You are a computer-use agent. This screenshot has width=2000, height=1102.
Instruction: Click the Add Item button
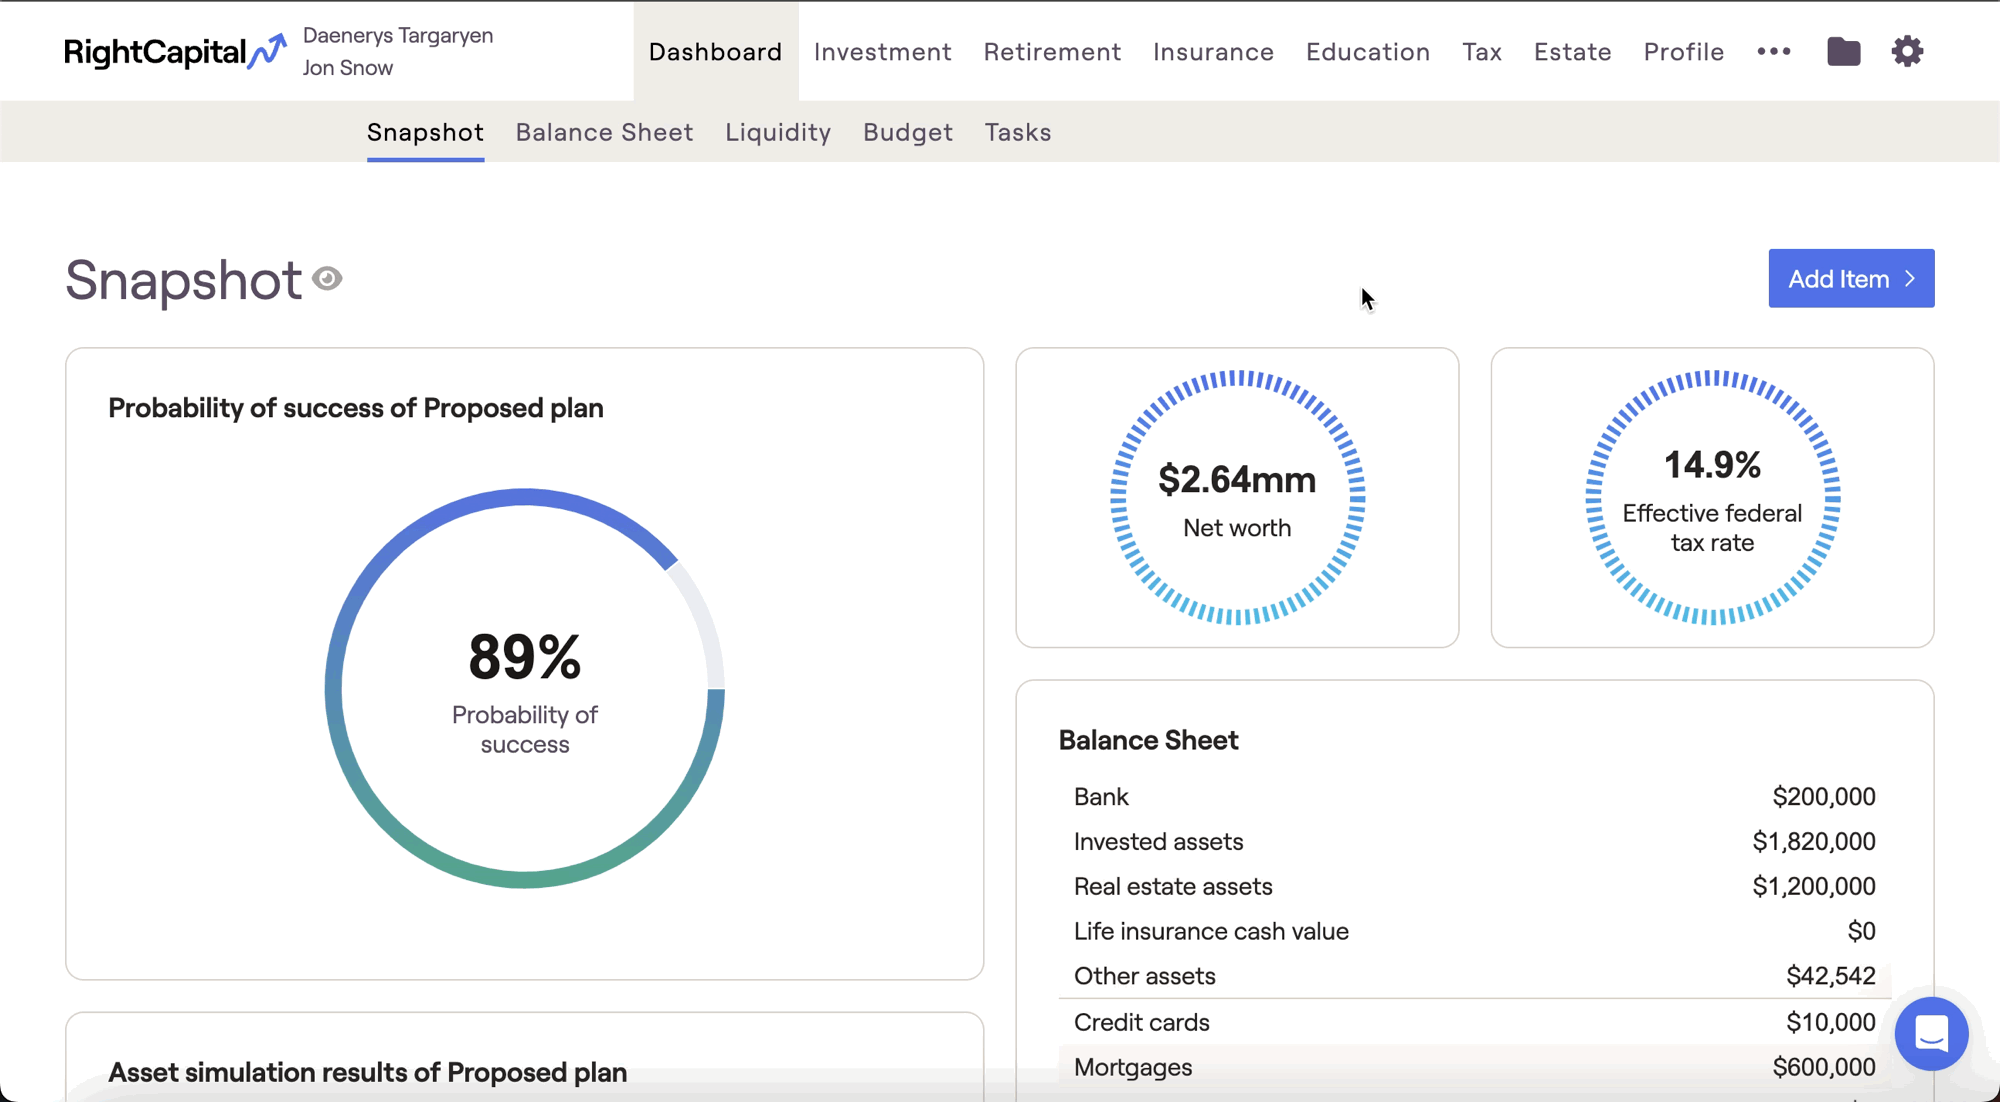(x=1851, y=278)
